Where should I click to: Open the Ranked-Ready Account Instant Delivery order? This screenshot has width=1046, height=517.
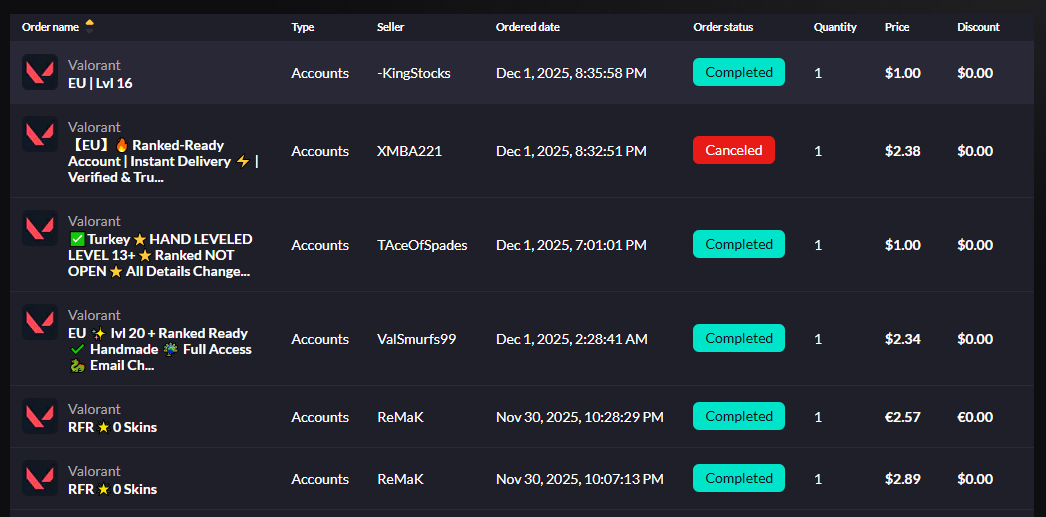tap(163, 161)
